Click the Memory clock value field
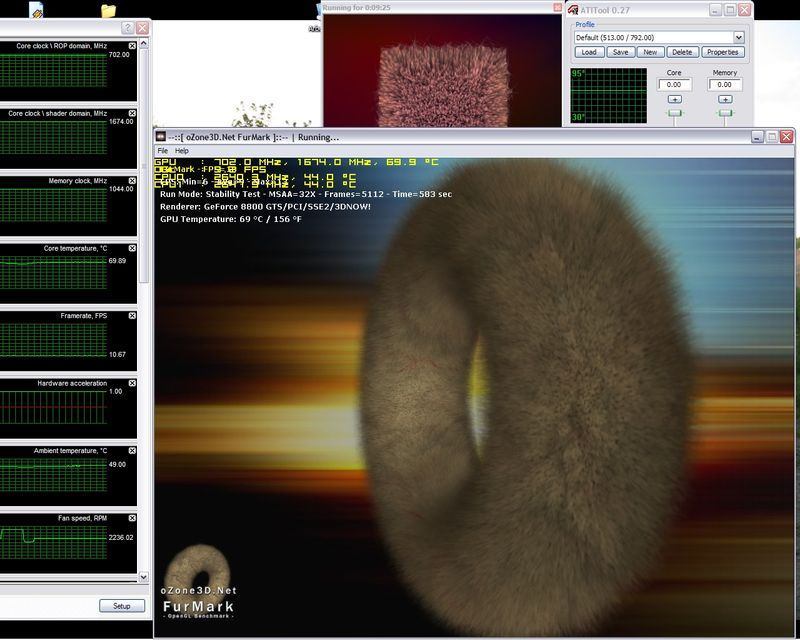The image size is (800, 640). (724, 85)
